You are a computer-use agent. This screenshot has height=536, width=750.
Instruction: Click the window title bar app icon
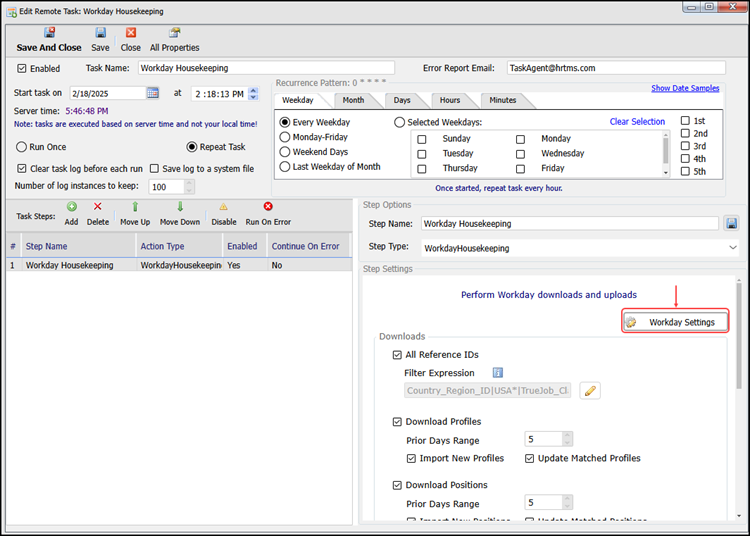pos(11,11)
